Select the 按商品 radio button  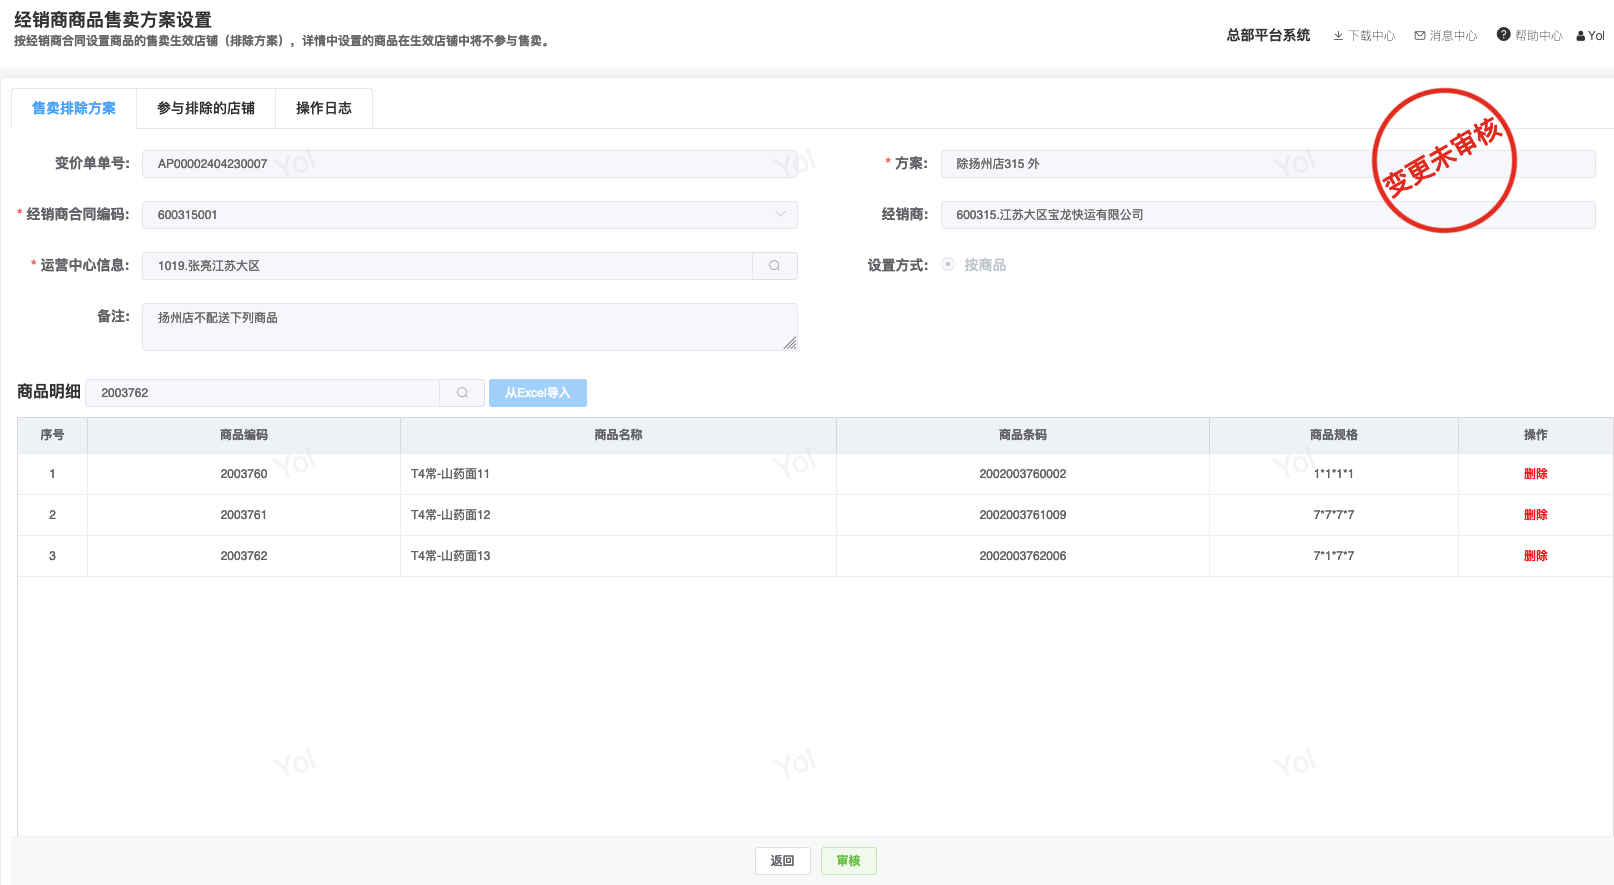tap(948, 265)
